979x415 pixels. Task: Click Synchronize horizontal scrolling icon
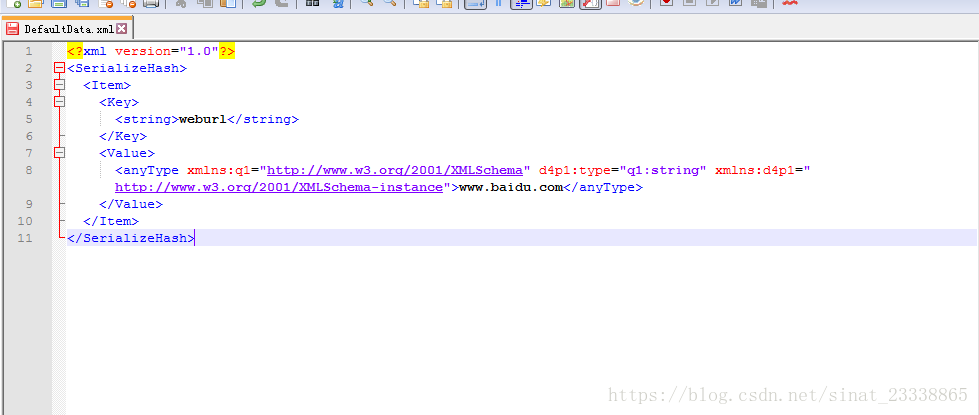pos(443,3)
